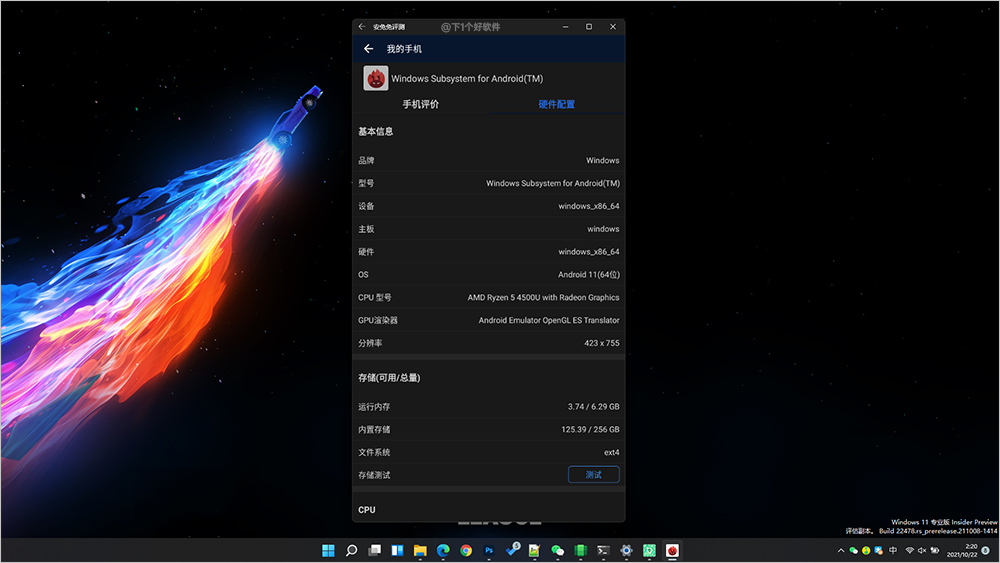
Task: Switch to the 手机评价 tab
Action: (x=421, y=104)
